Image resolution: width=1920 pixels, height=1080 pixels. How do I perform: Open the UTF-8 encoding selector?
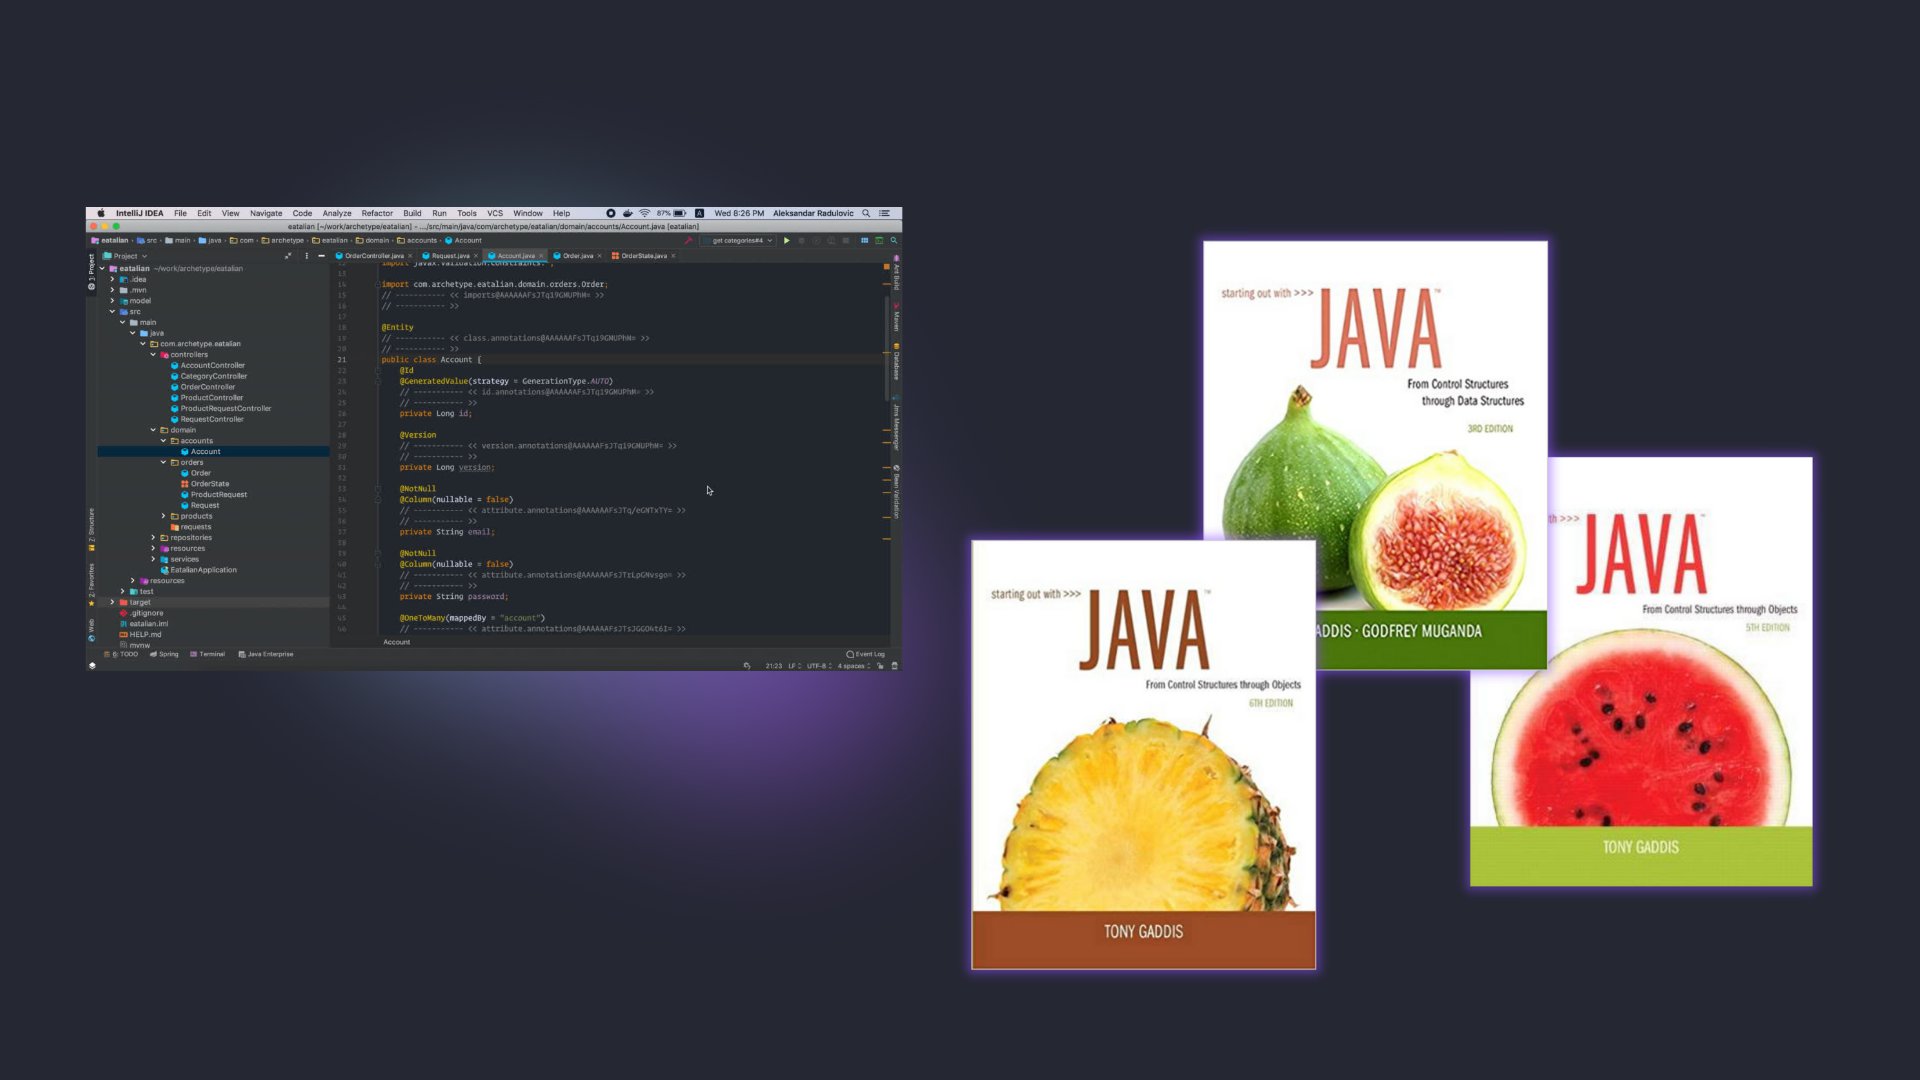point(818,666)
